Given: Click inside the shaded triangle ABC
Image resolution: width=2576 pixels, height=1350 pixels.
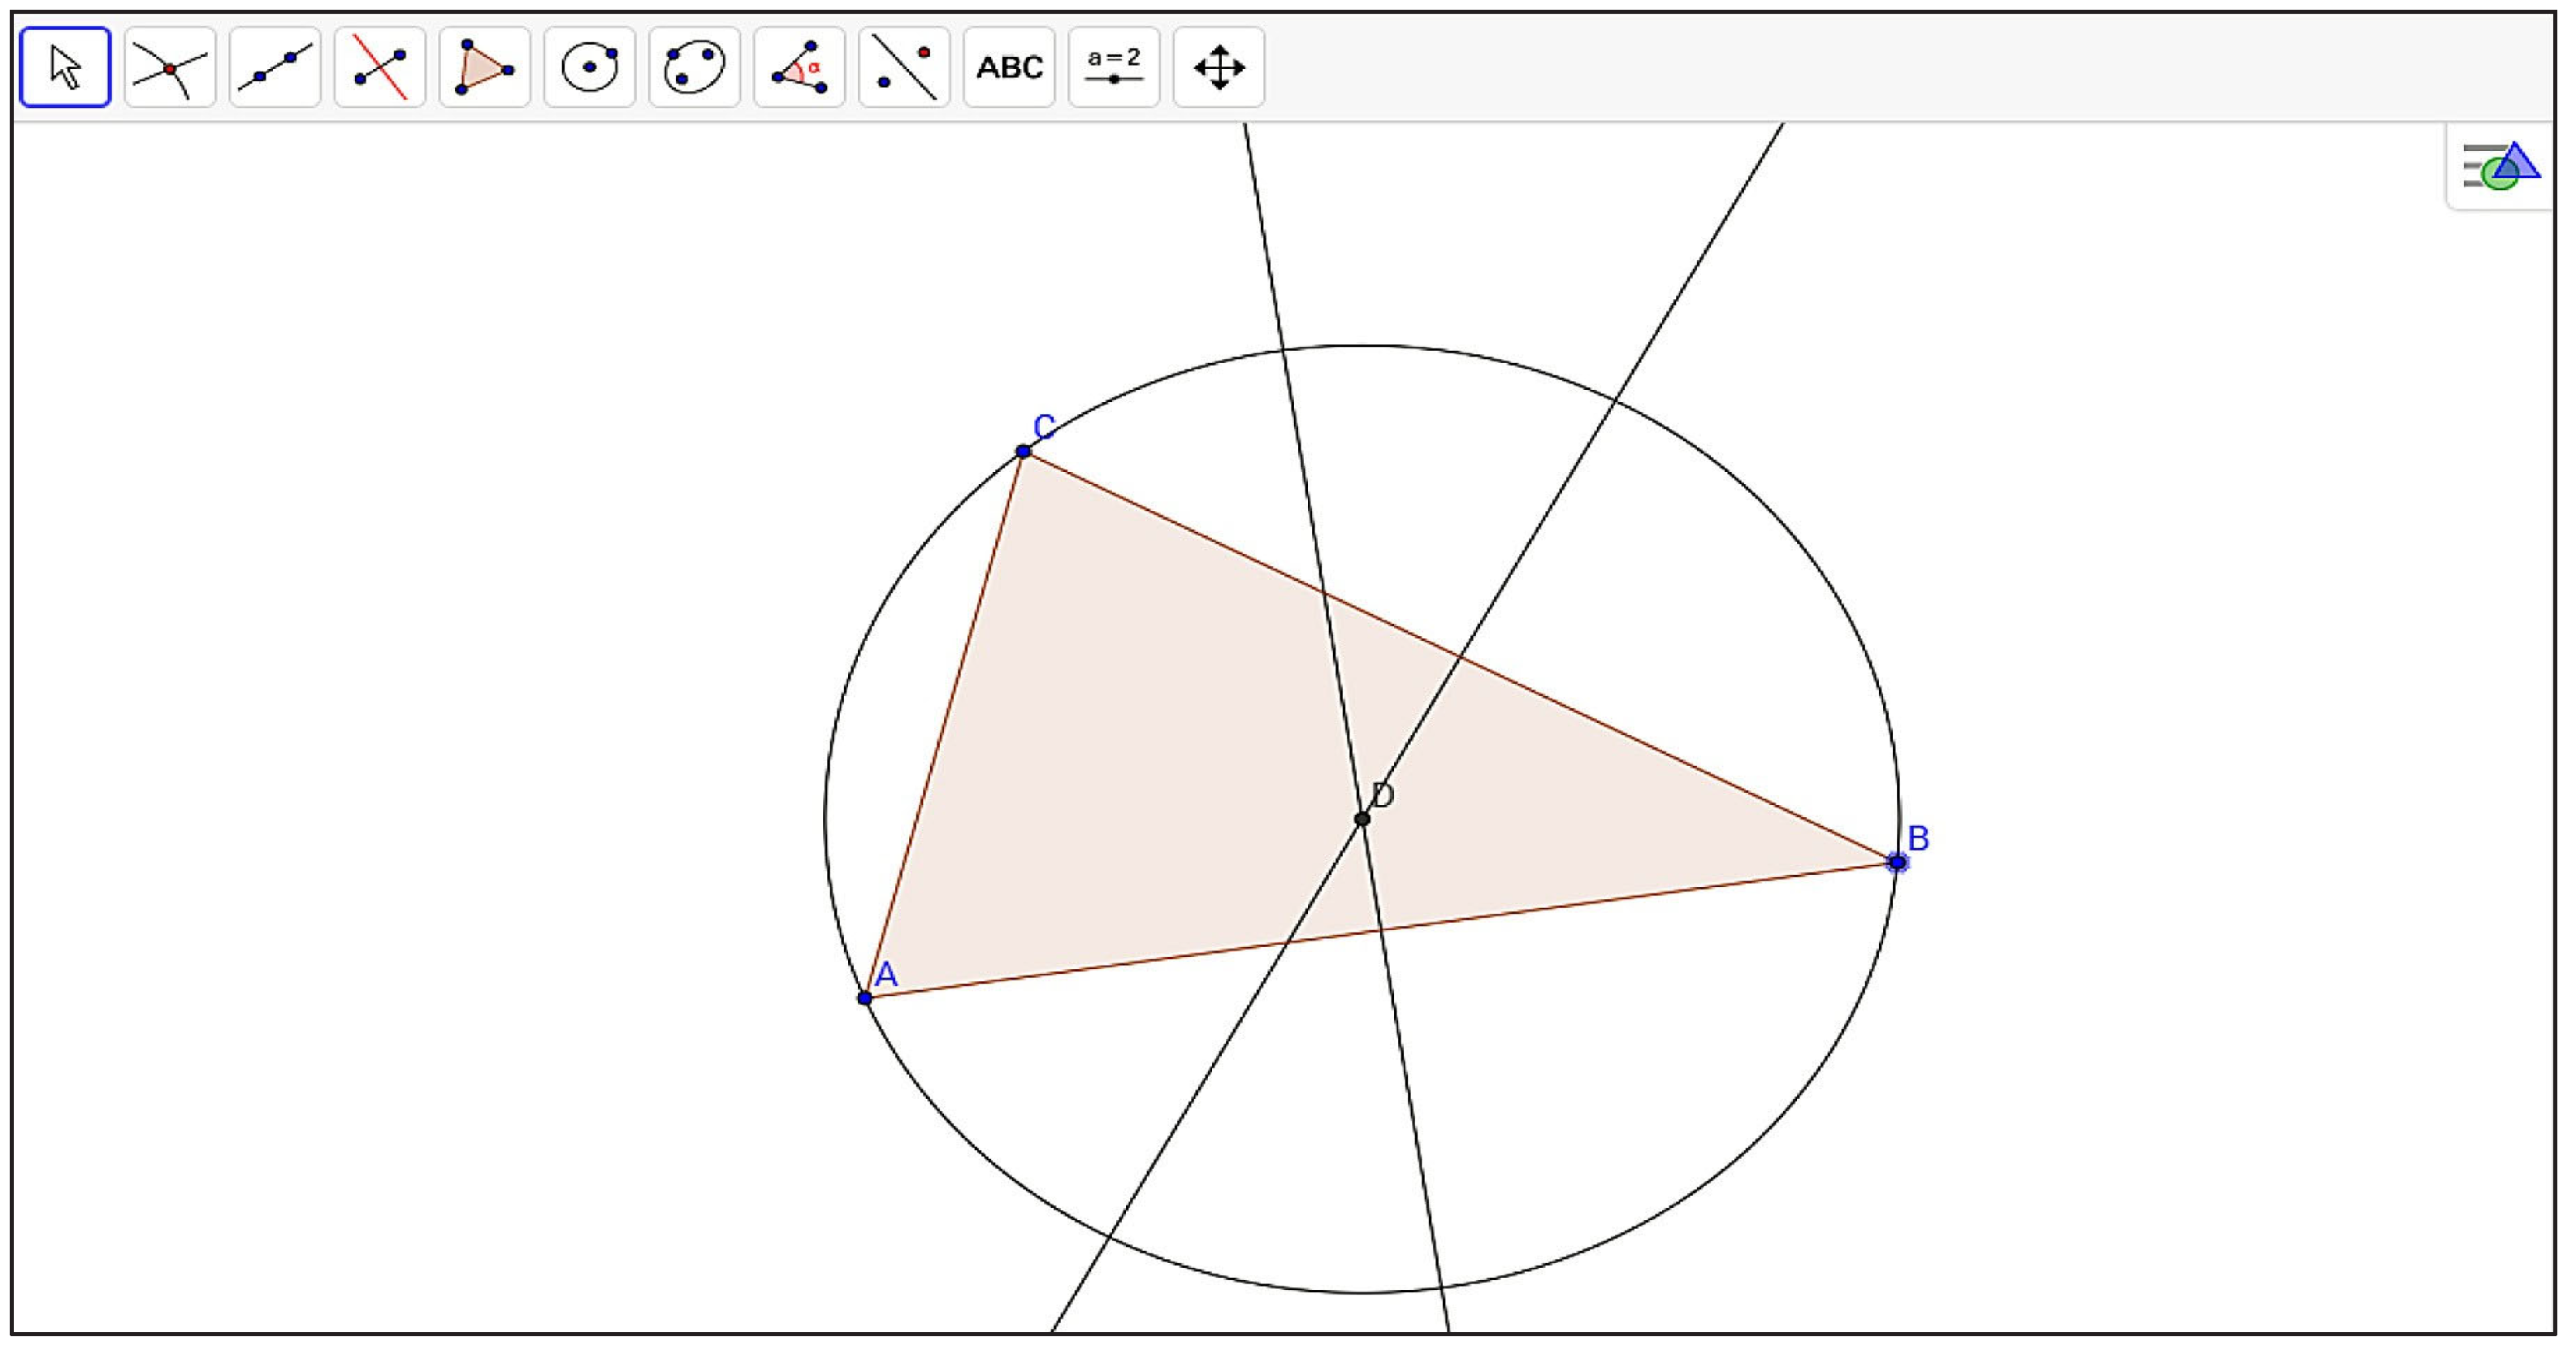Looking at the screenshot, I should point(1130,760).
